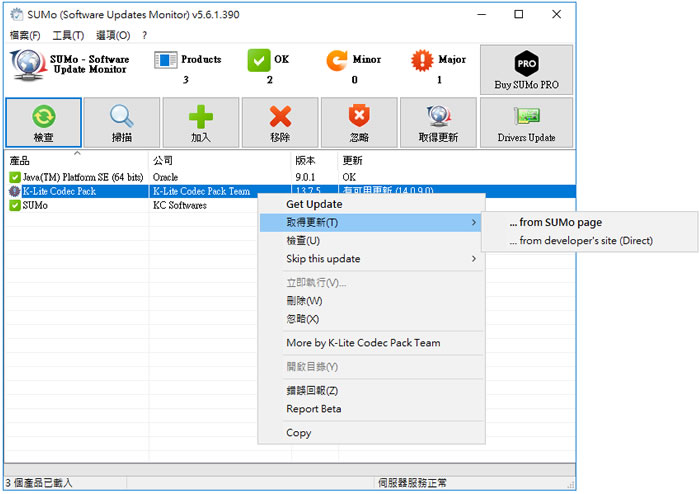Viewport: 700px width, 494px height.
Task: Expand the Skip this update submenu
Action: [474, 259]
